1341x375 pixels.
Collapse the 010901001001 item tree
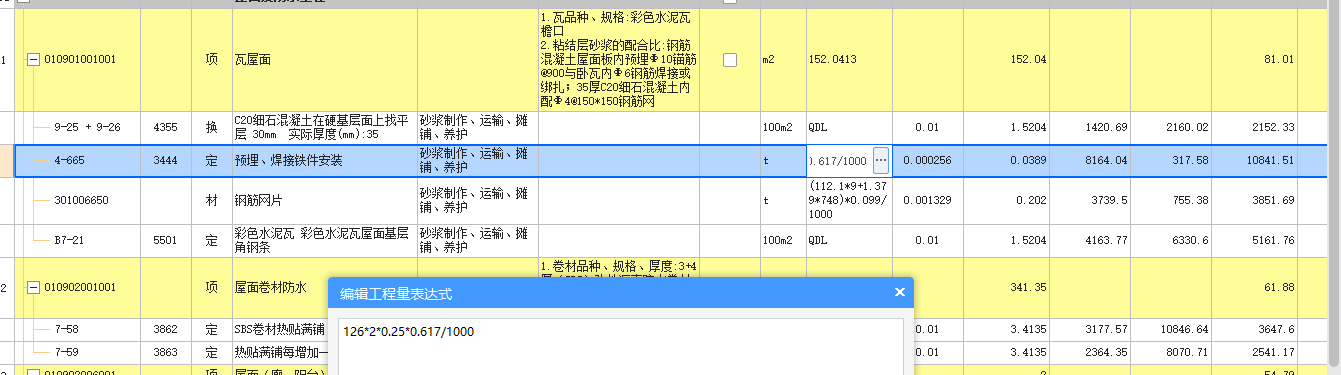coord(33,60)
